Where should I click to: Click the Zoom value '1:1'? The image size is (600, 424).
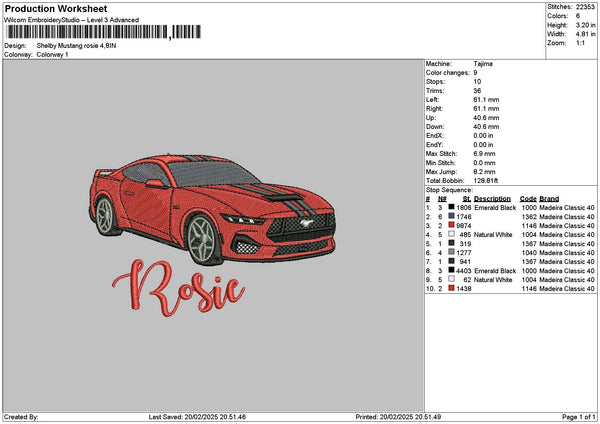[580, 43]
